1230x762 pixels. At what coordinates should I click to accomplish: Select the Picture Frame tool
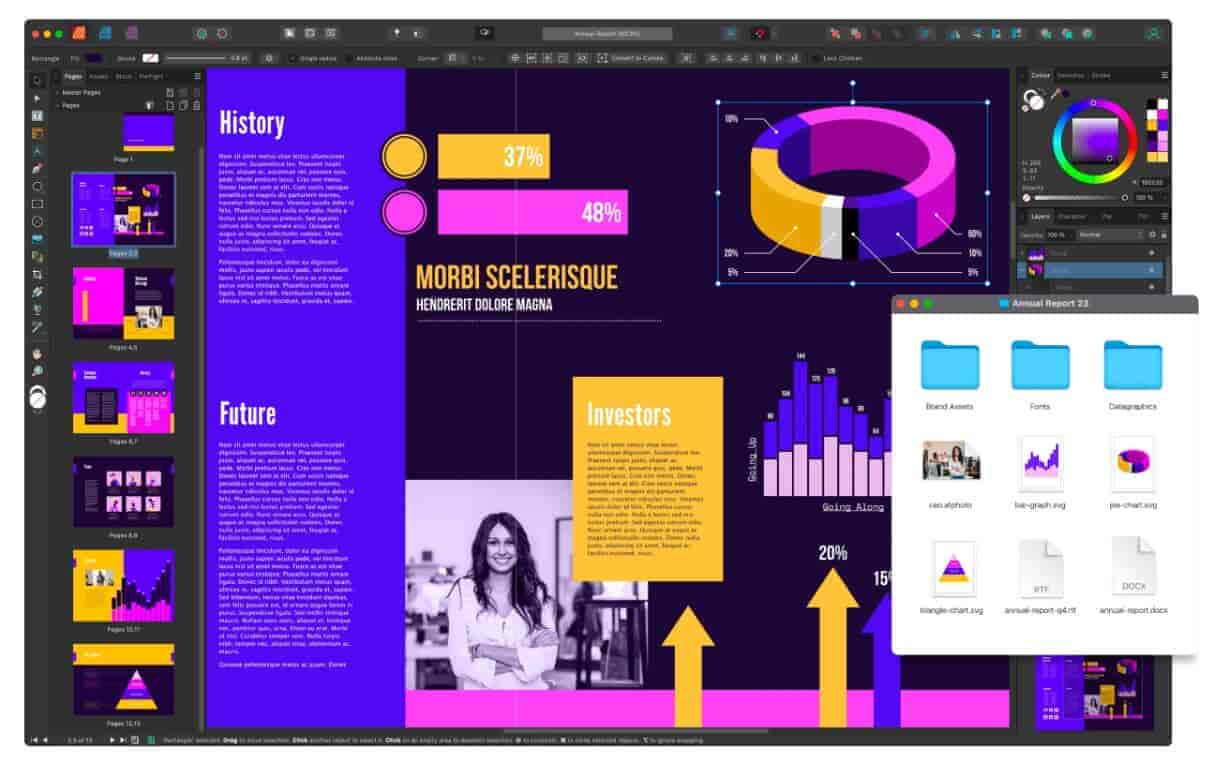pos(37,221)
